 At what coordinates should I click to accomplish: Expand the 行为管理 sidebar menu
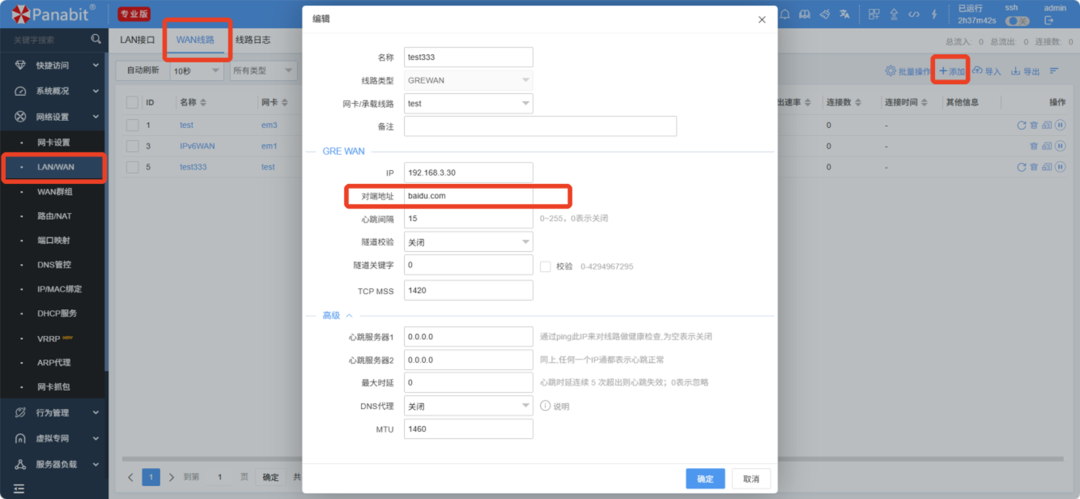tap(54, 413)
